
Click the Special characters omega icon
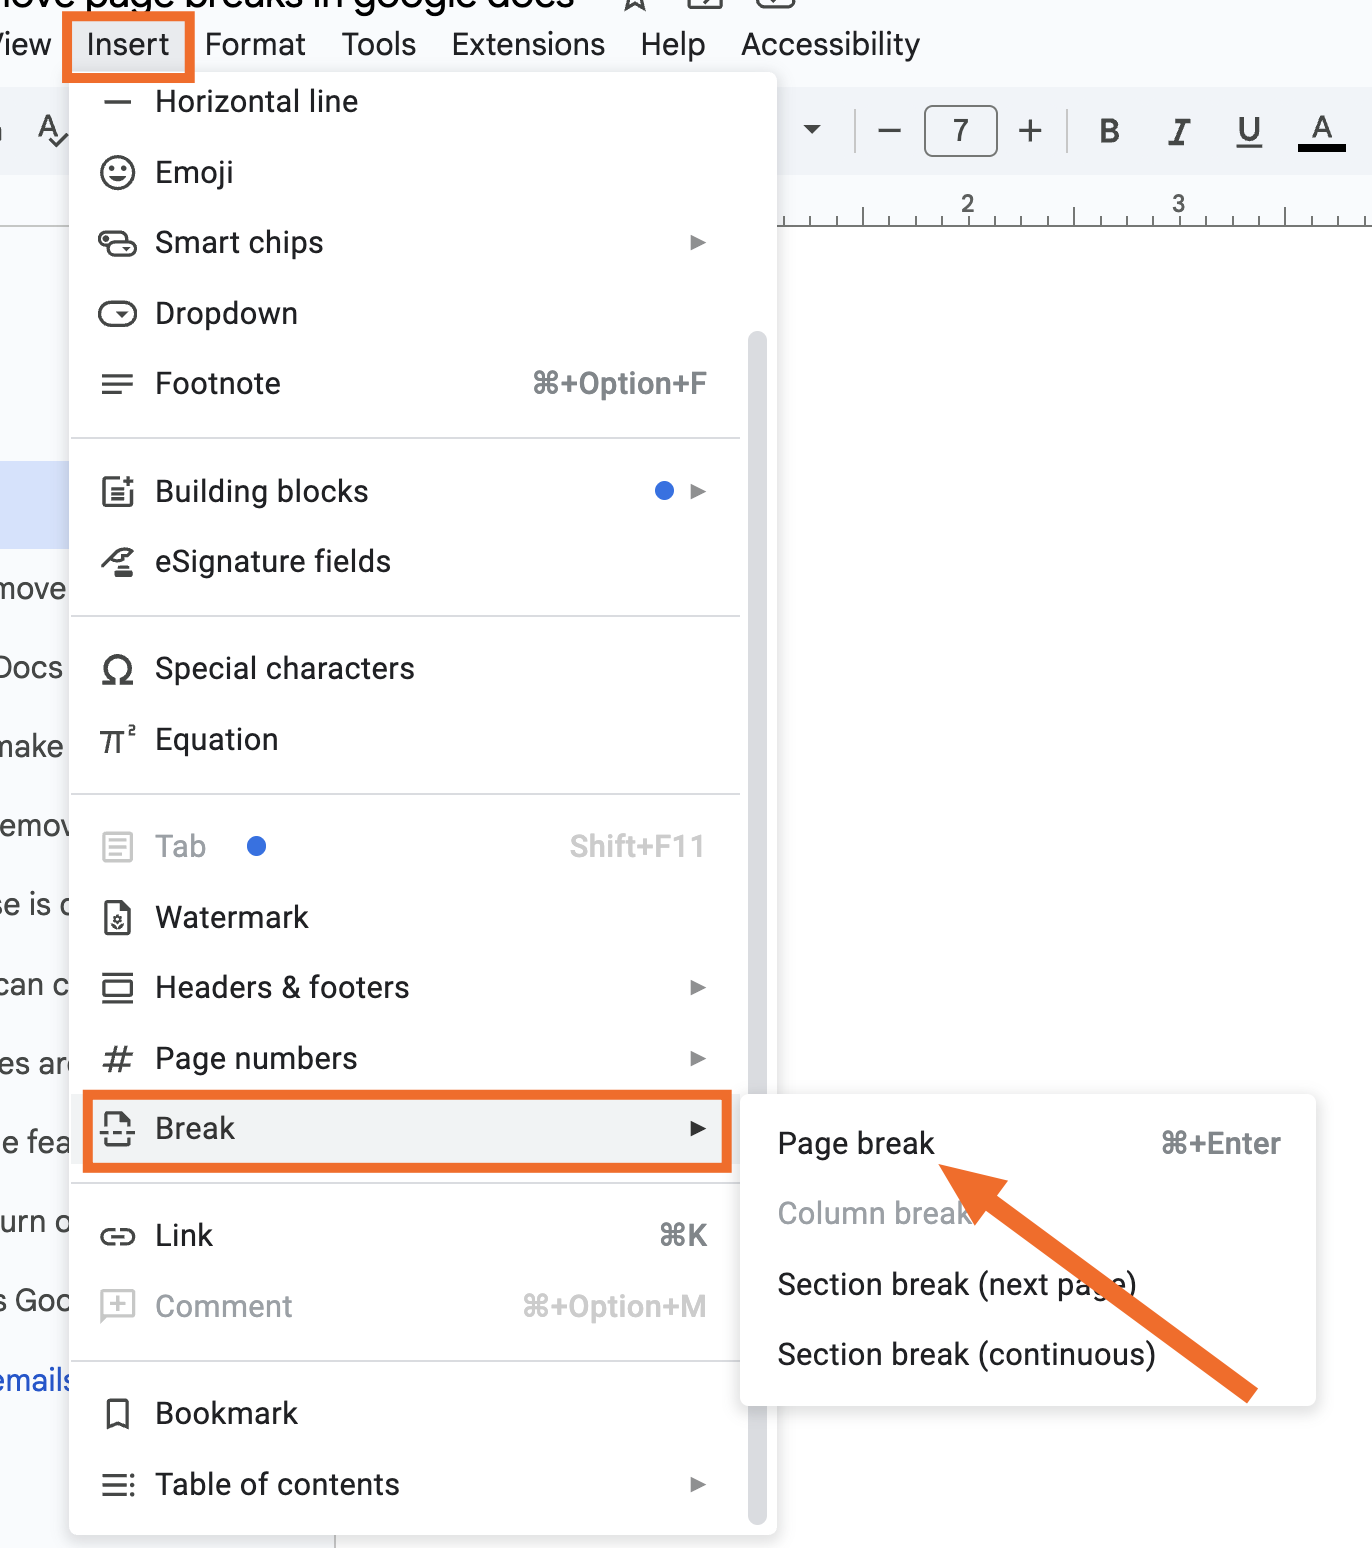pyautogui.click(x=117, y=669)
